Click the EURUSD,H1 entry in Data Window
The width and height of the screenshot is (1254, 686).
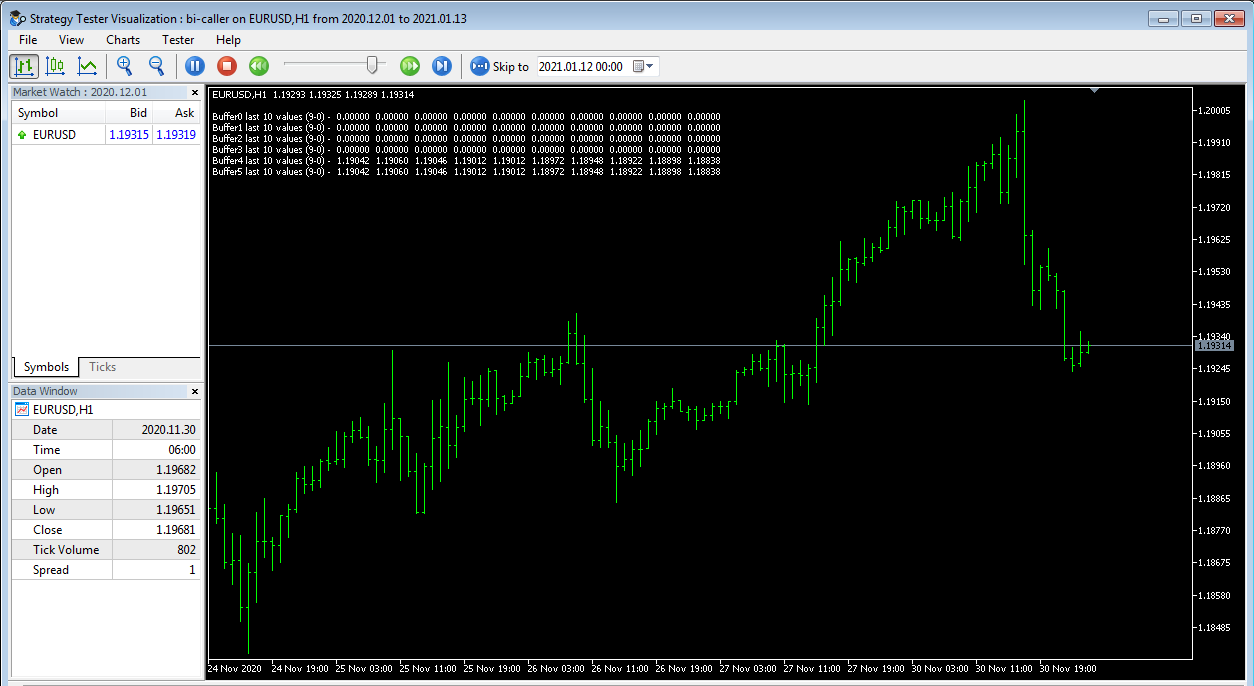(63, 409)
